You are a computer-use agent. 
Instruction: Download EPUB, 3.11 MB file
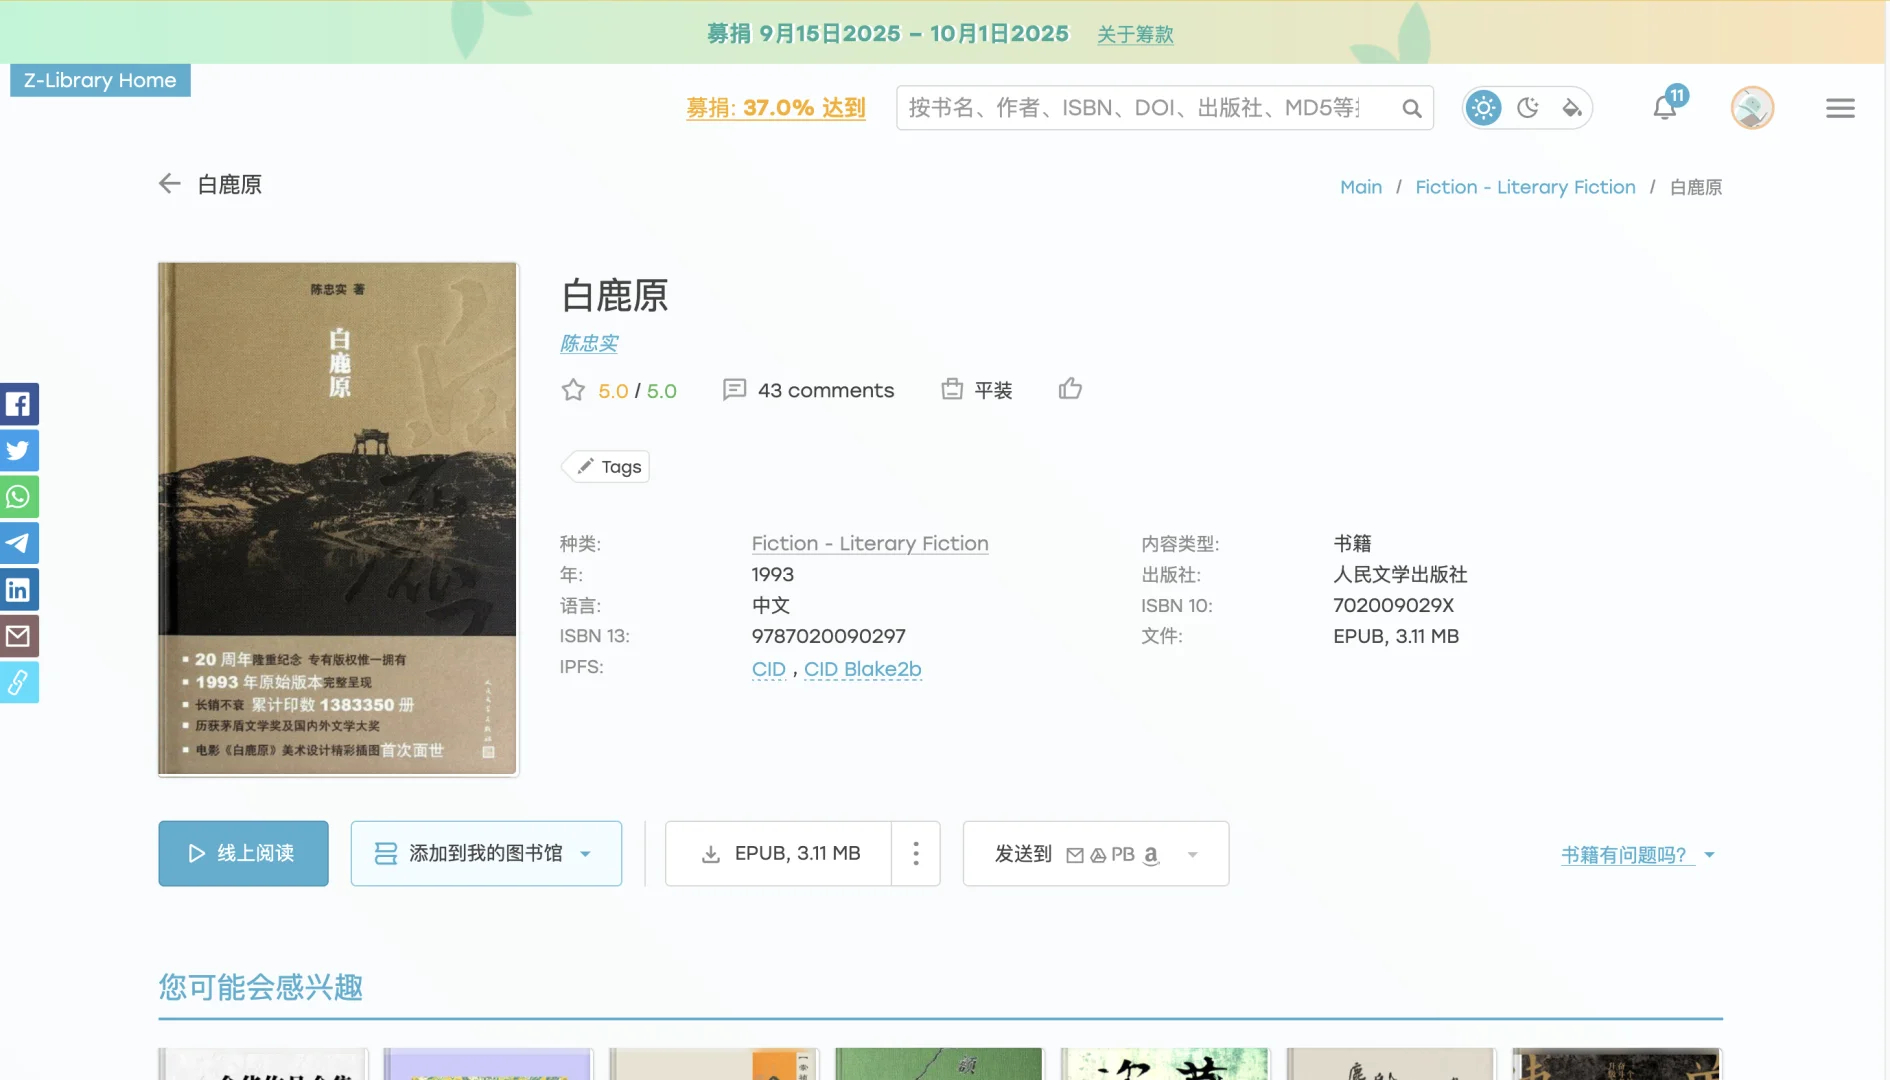[778, 853]
